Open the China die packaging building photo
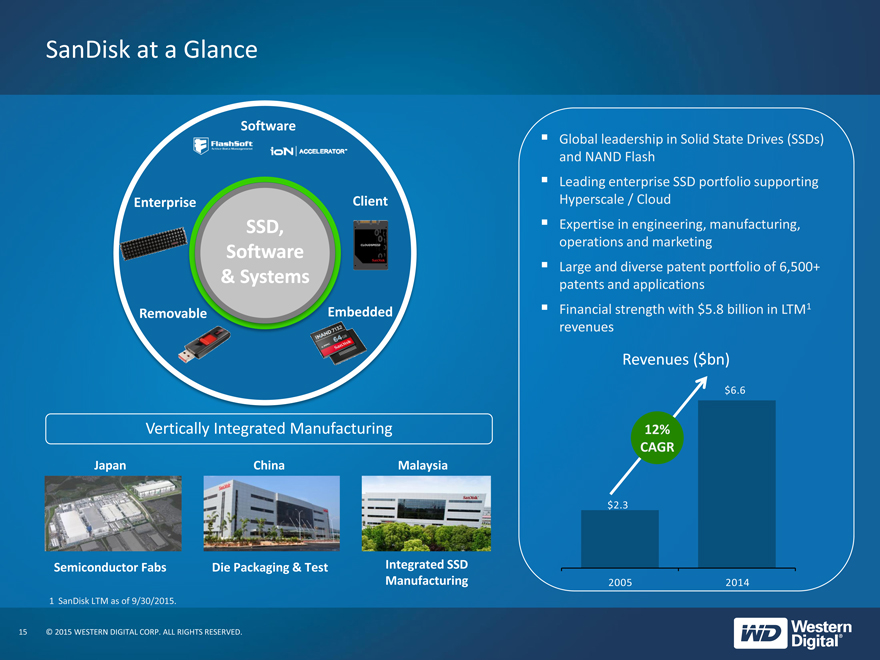Image resolution: width=880 pixels, height=660 pixels. [x=272, y=514]
